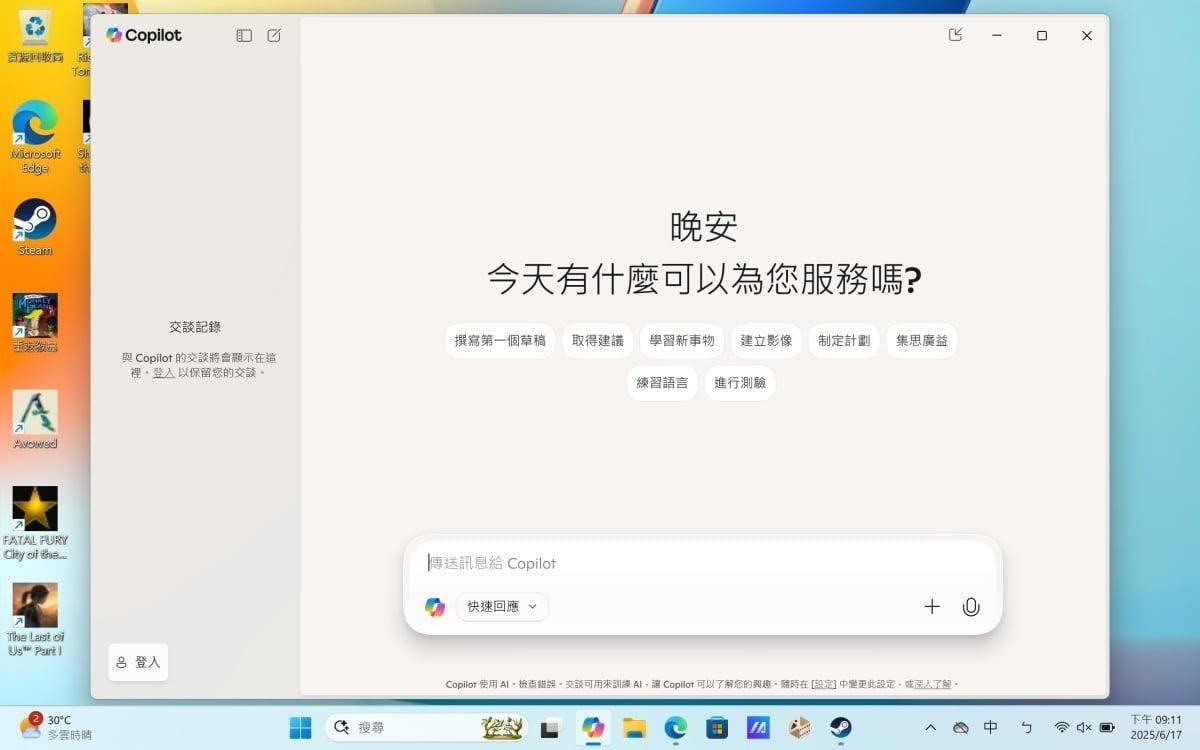
Task: Click the 學習新事物 suggestion chip
Action: point(682,341)
